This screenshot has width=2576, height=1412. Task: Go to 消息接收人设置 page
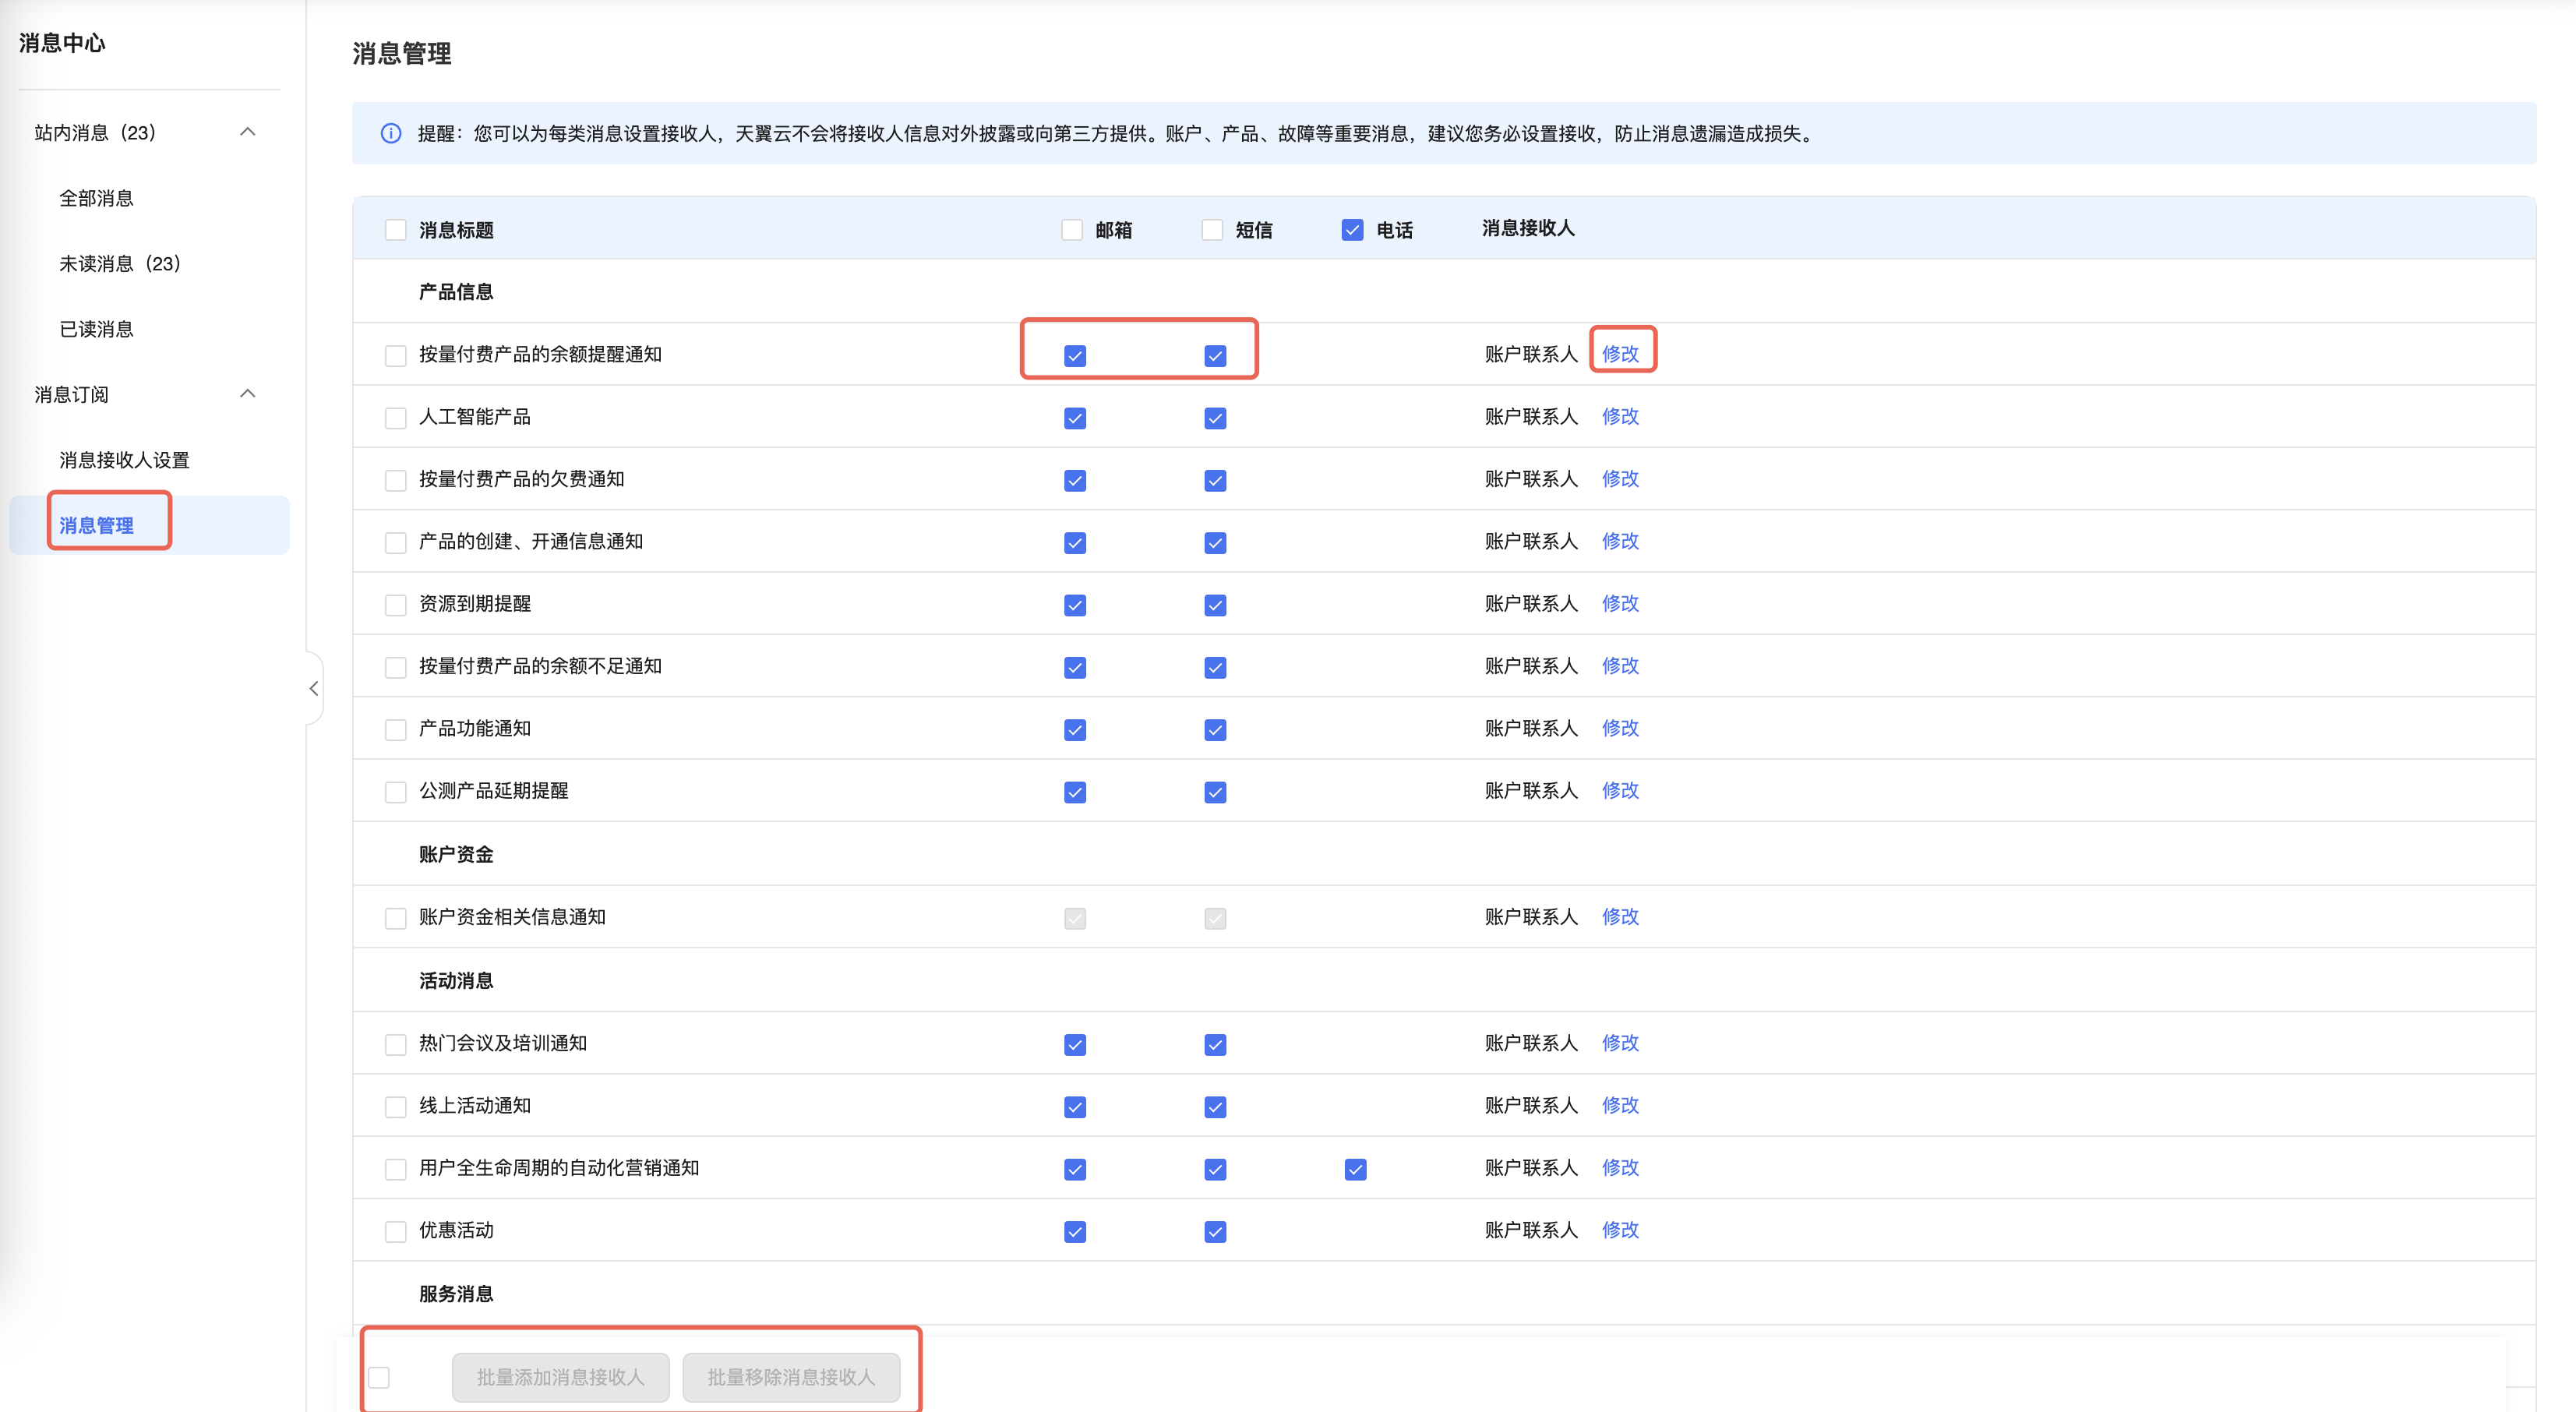(124, 460)
